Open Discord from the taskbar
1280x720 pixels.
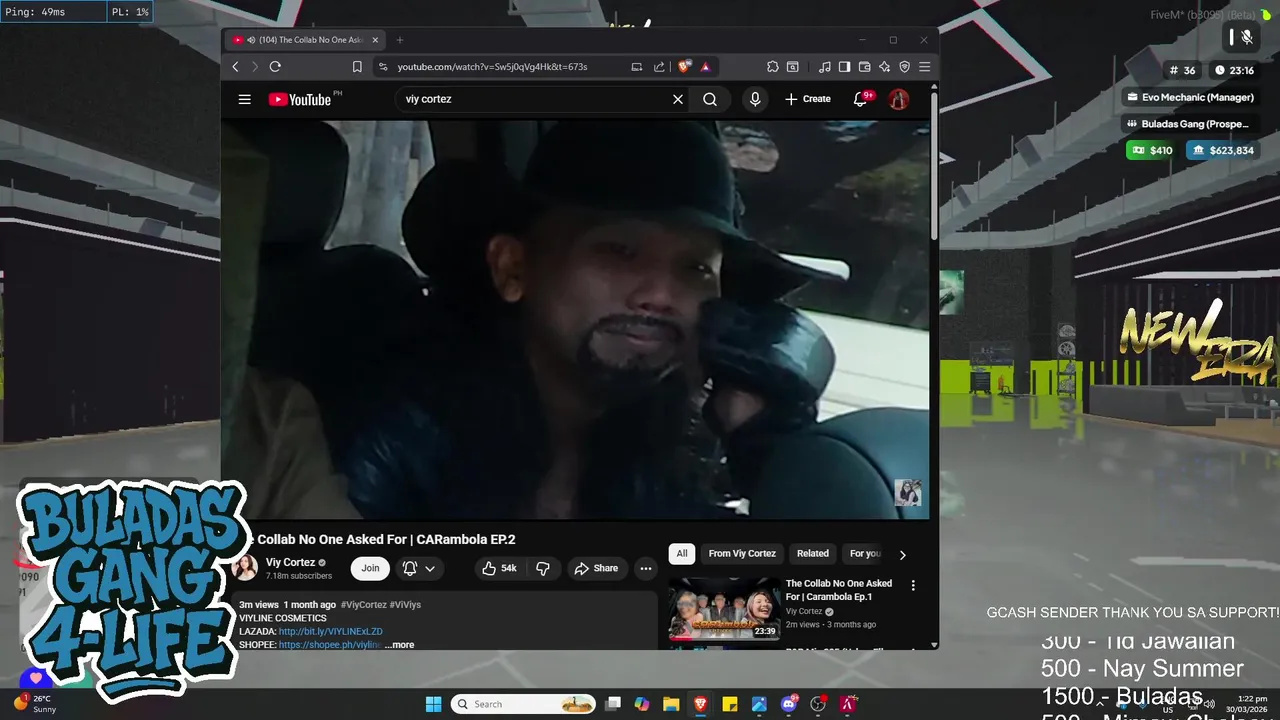pos(789,704)
